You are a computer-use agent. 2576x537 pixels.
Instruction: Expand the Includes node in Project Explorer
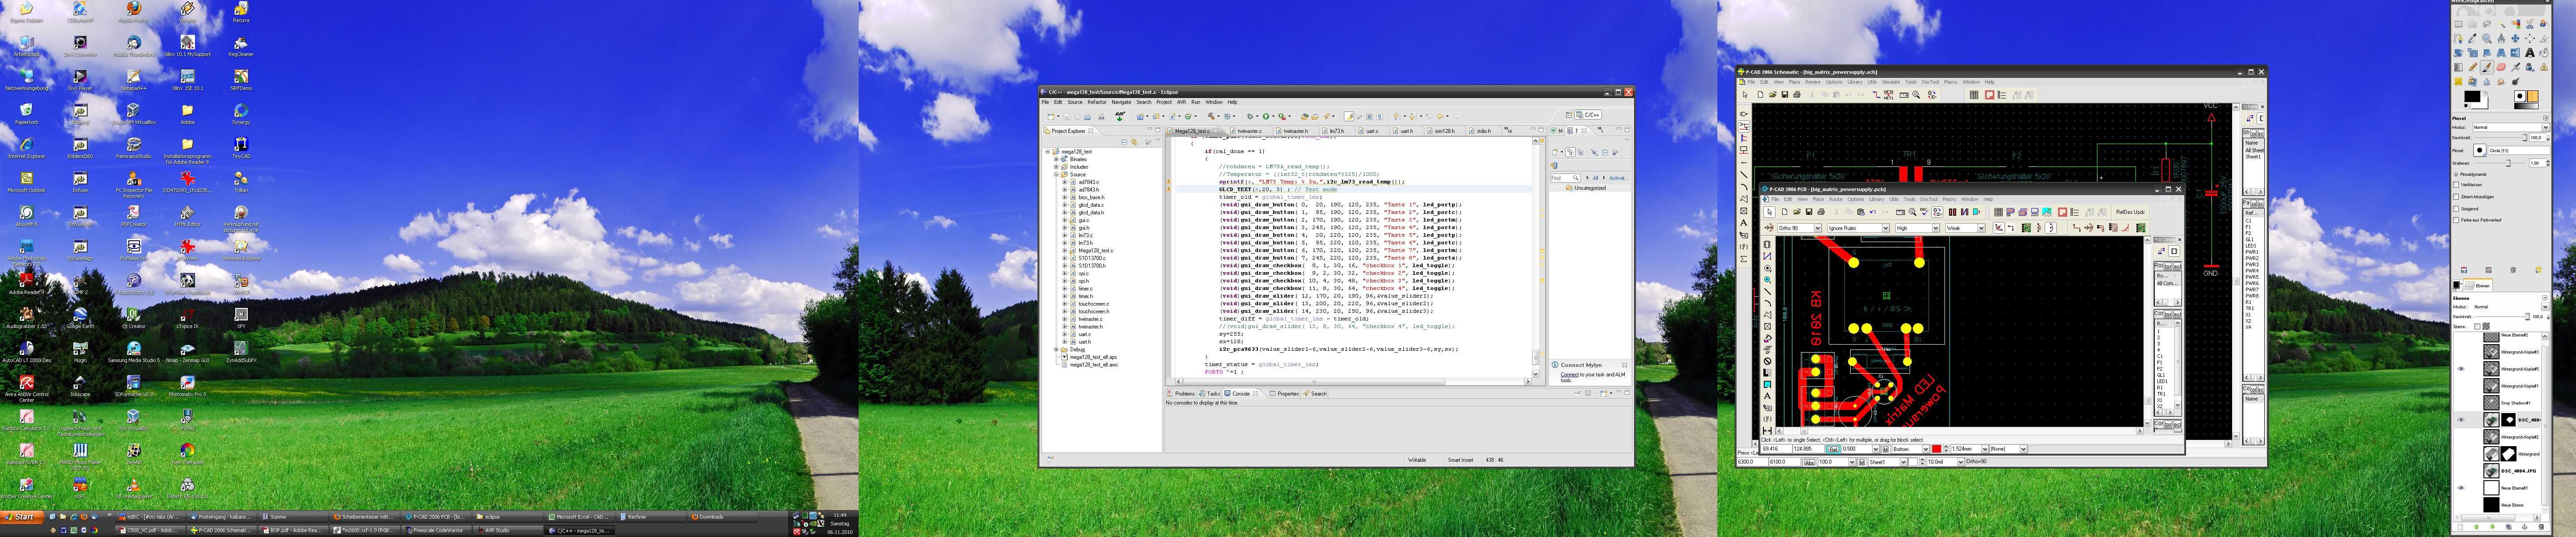(x=1056, y=167)
